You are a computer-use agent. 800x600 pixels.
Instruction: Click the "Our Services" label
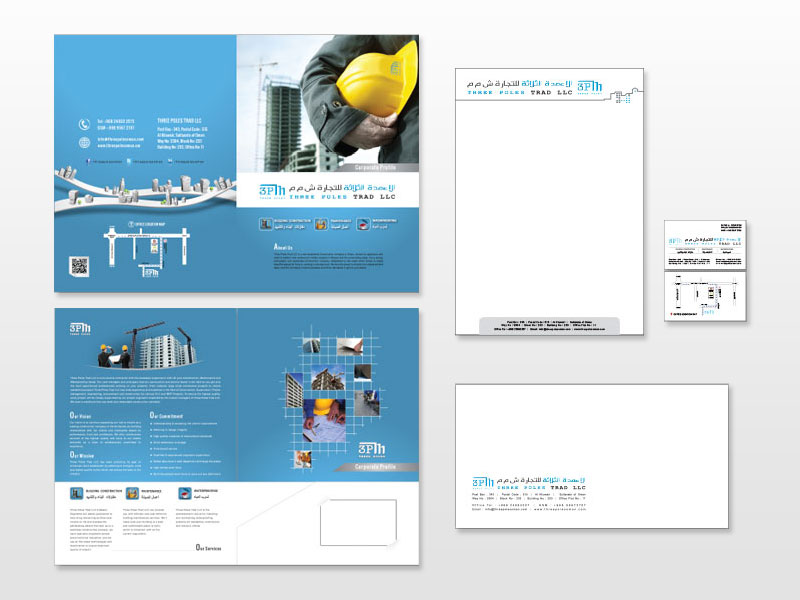point(209,547)
